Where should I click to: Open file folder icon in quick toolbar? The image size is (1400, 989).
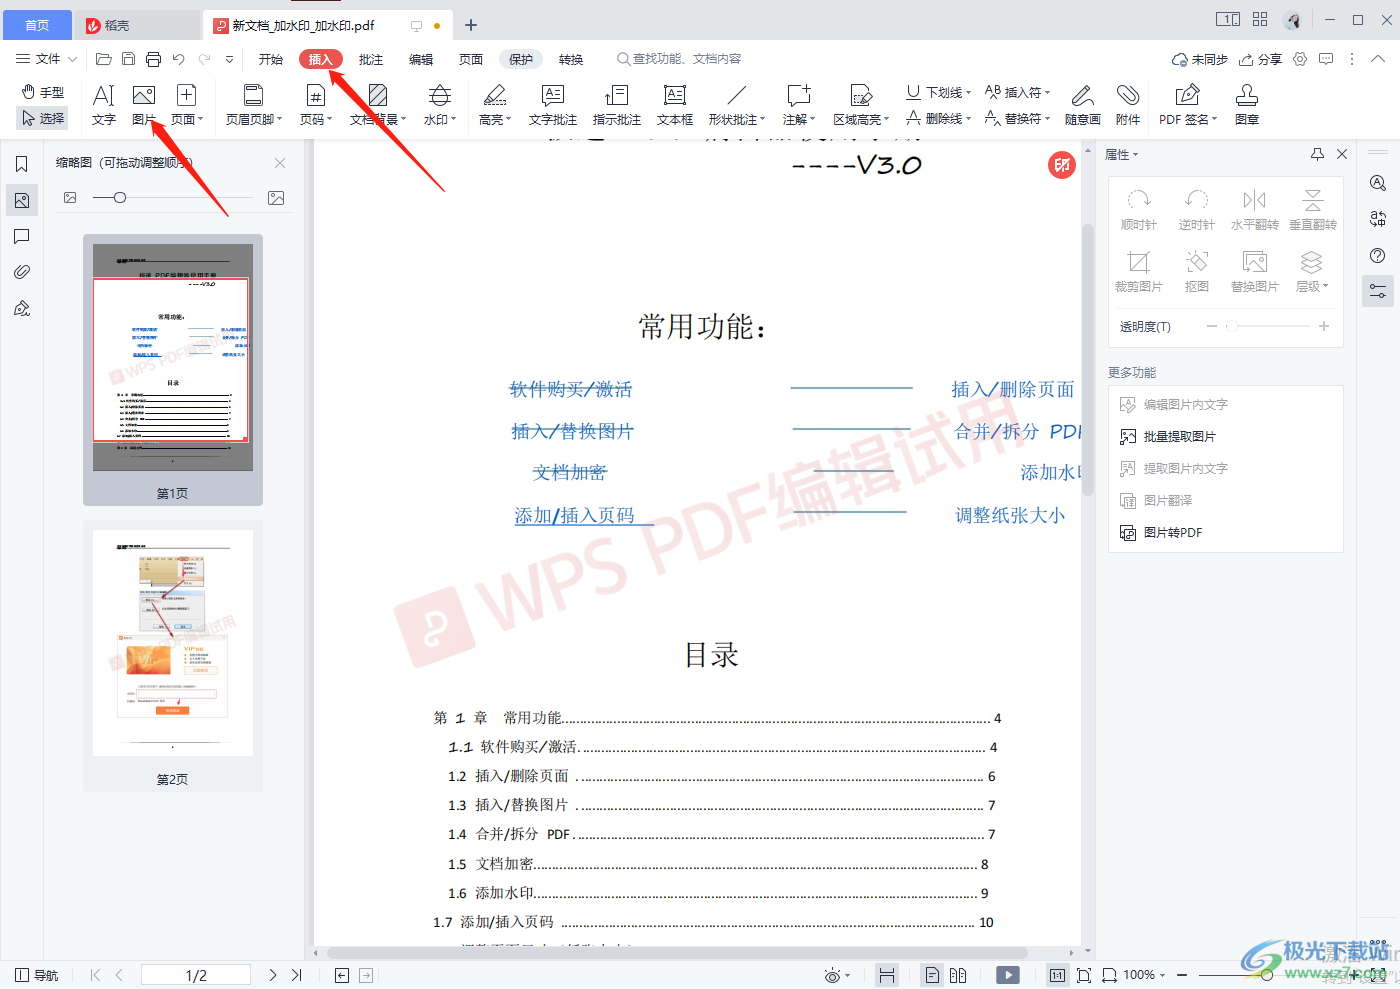tap(103, 59)
